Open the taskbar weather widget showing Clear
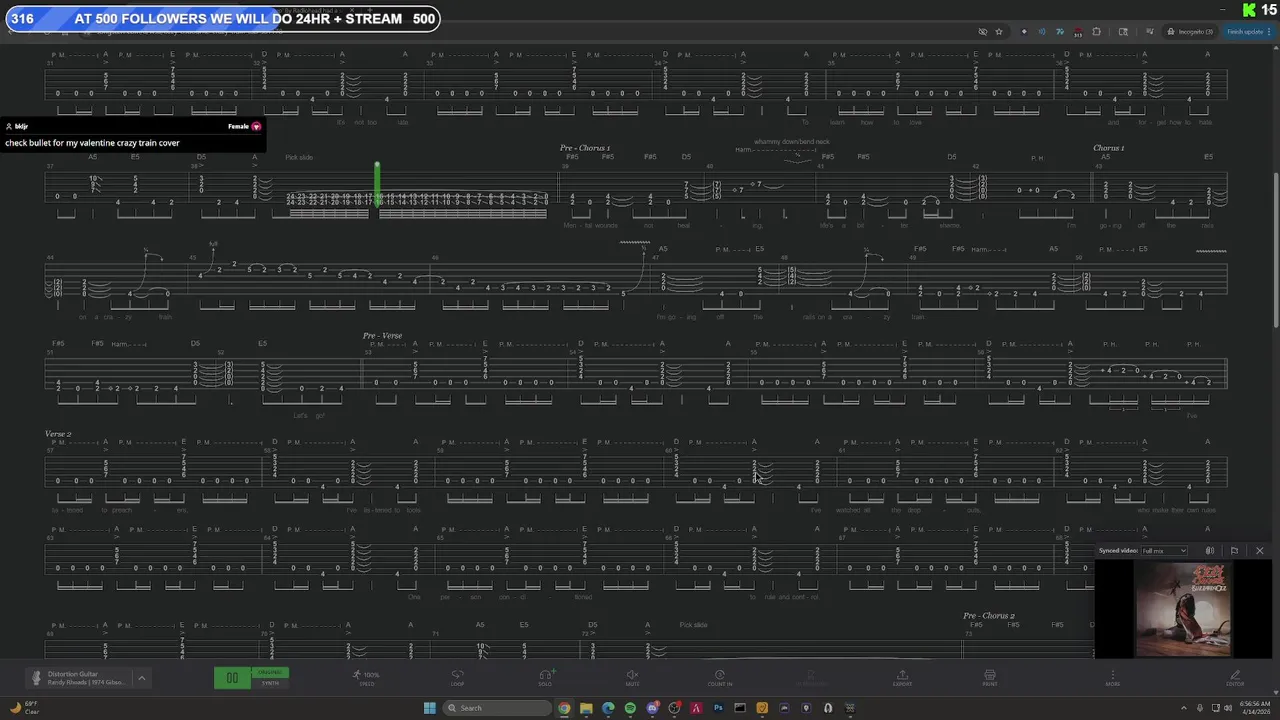This screenshot has width=1280, height=720. [x=25, y=708]
